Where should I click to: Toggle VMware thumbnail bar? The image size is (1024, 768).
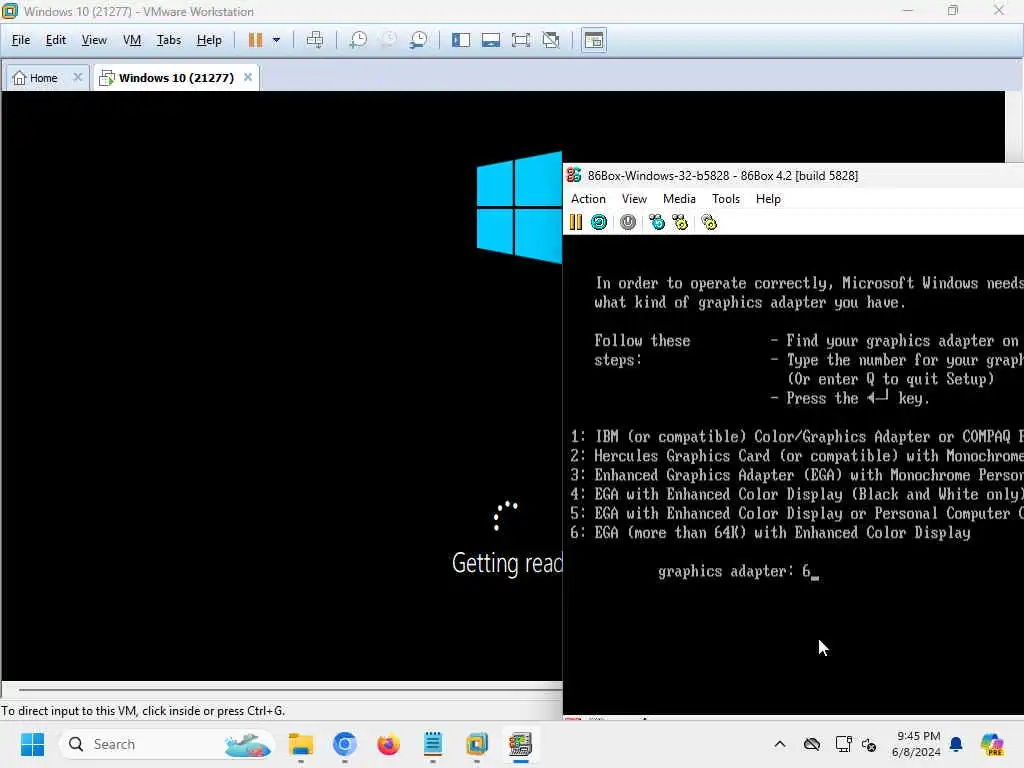pos(490,40)
